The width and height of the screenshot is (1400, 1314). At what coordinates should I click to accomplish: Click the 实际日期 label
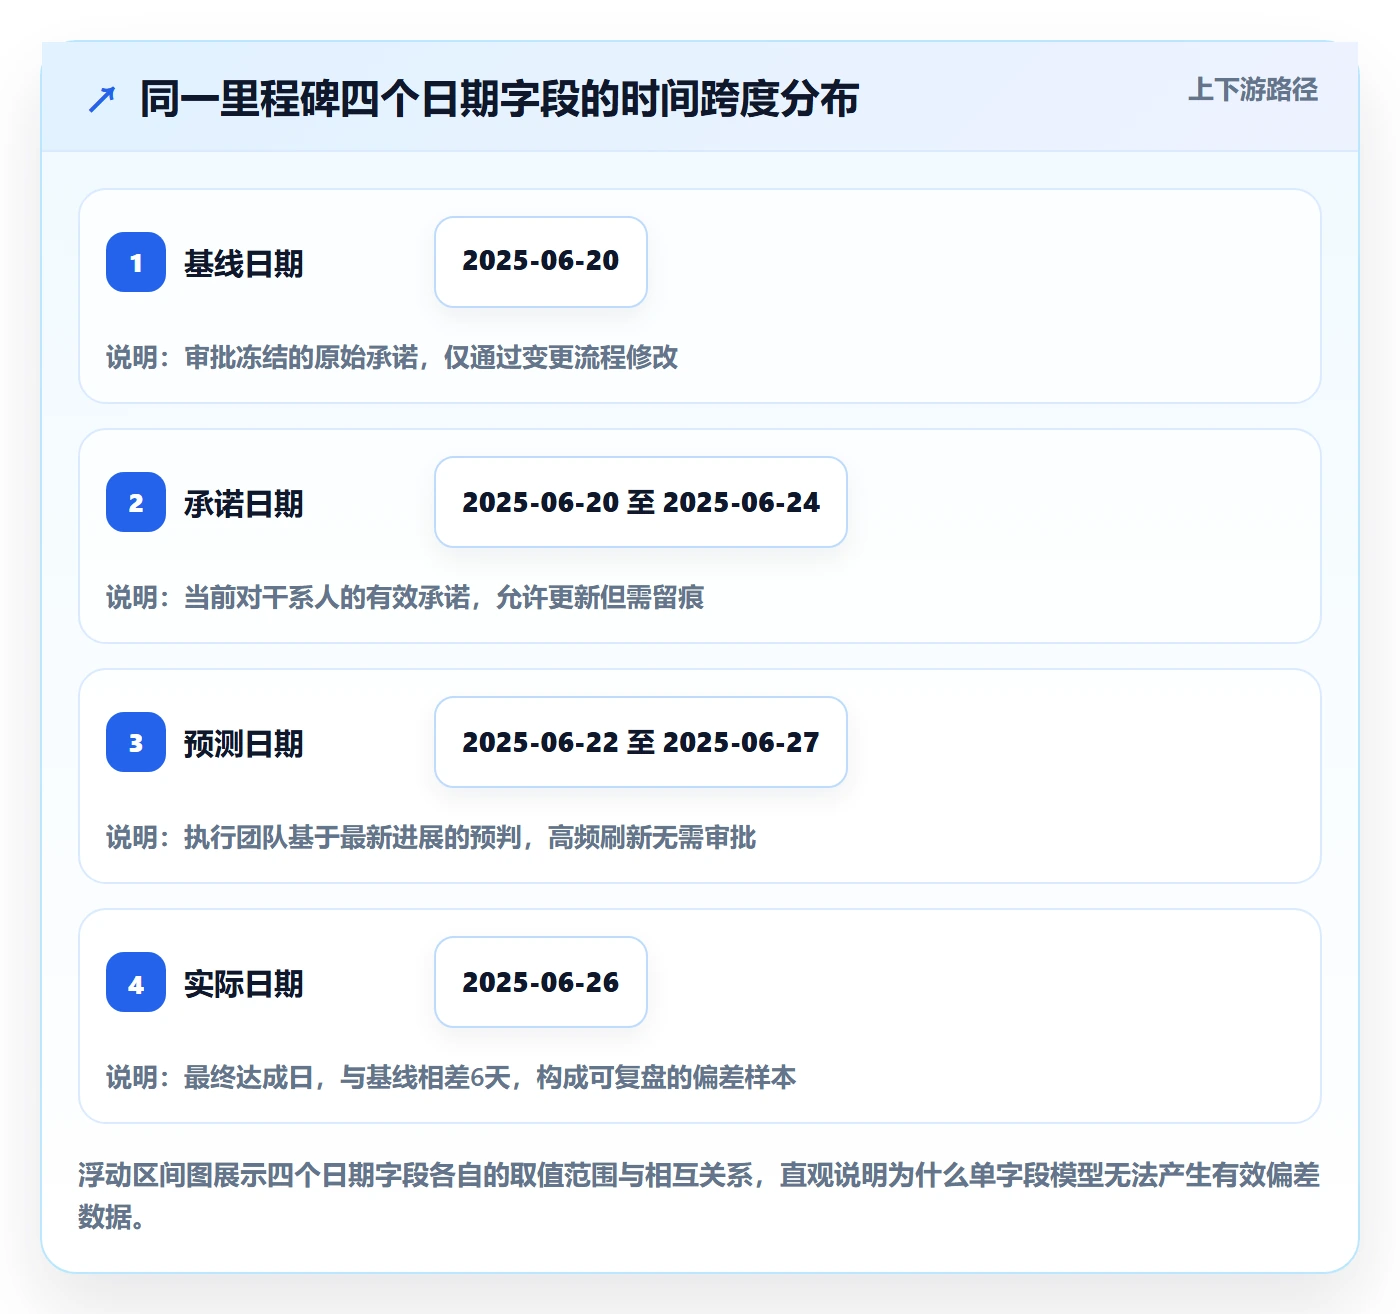243,984
